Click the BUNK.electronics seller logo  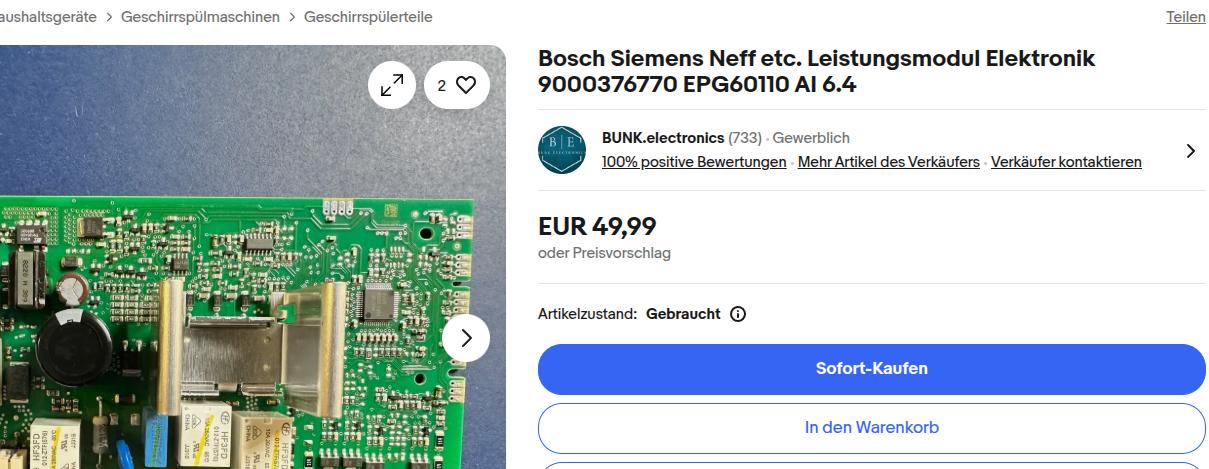point(562,150)
